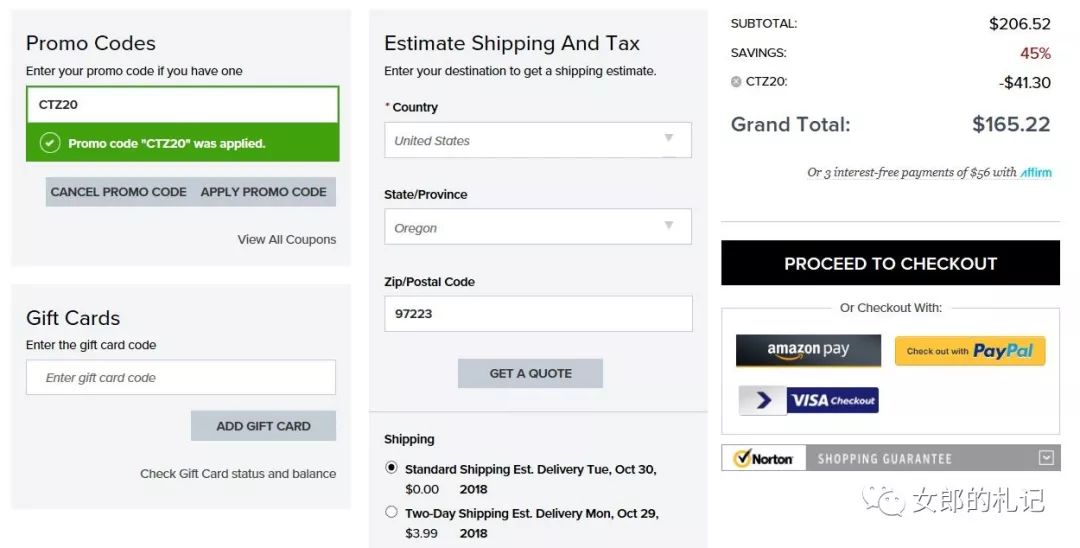Click Apply Promo Code button
This screenshot has width=1080, height=548.
click(264, 192)
